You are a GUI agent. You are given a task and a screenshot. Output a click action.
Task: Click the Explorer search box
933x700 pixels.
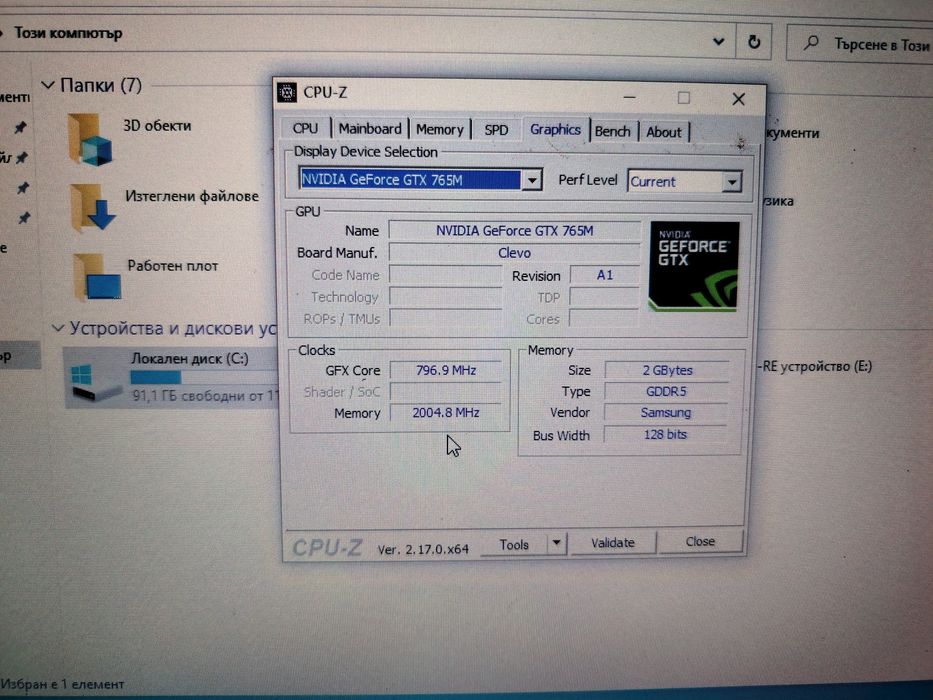[860, 43]
